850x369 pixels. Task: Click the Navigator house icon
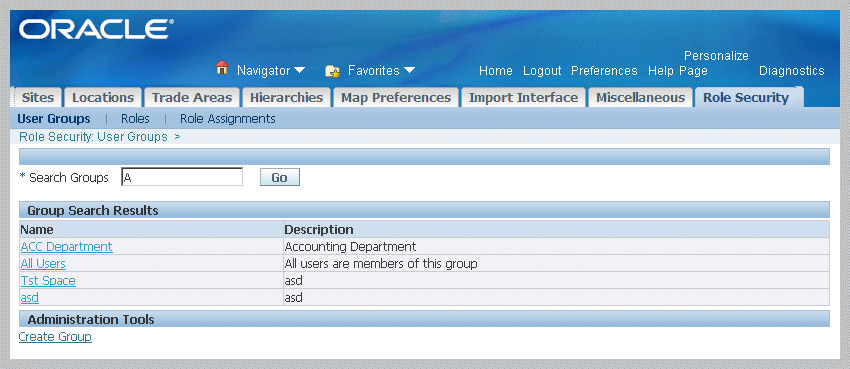click(x=222, y=68)
